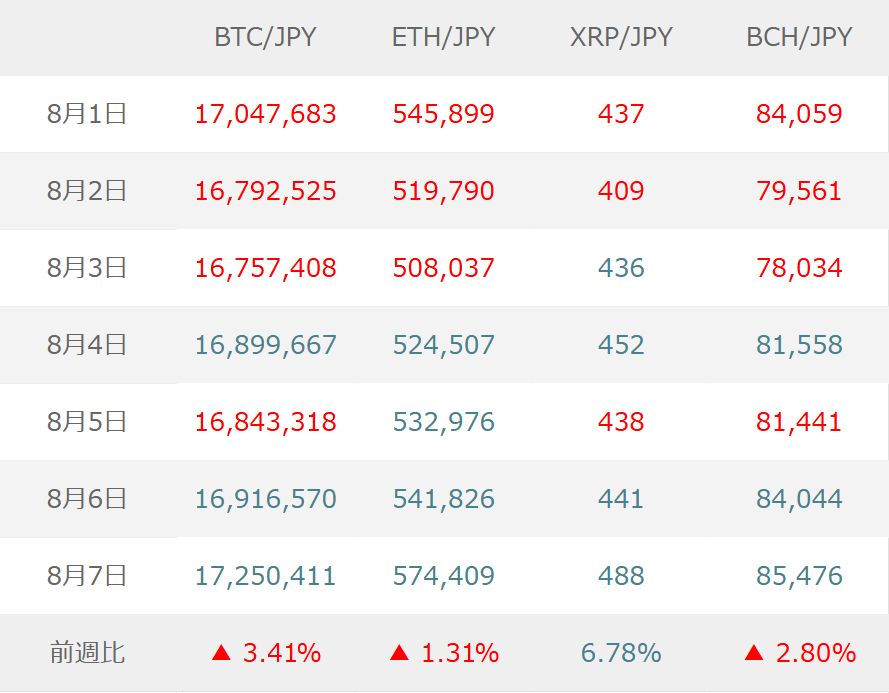The image size is (889, 693).
Task: Click the 8月4日 date cell
Action: tap(87, 345)
